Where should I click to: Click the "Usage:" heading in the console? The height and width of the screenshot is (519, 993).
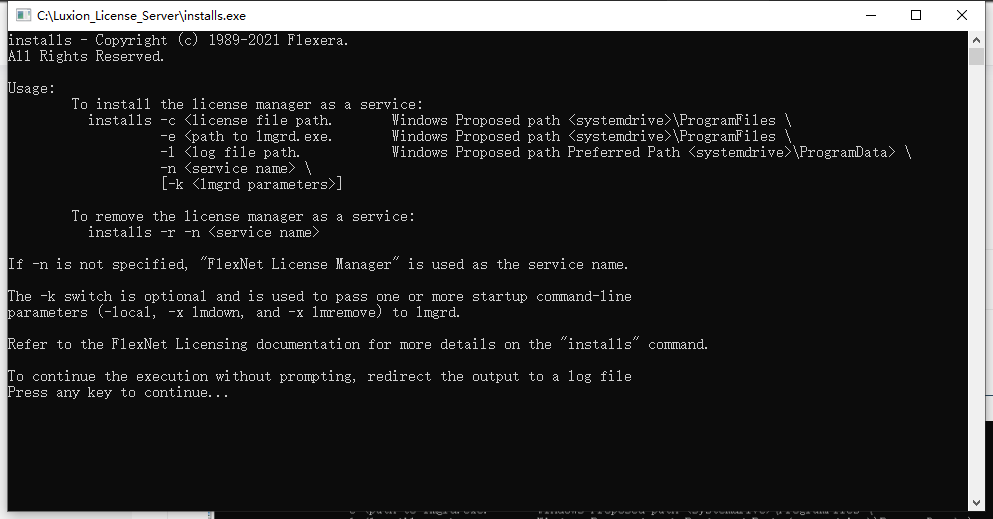32,89
